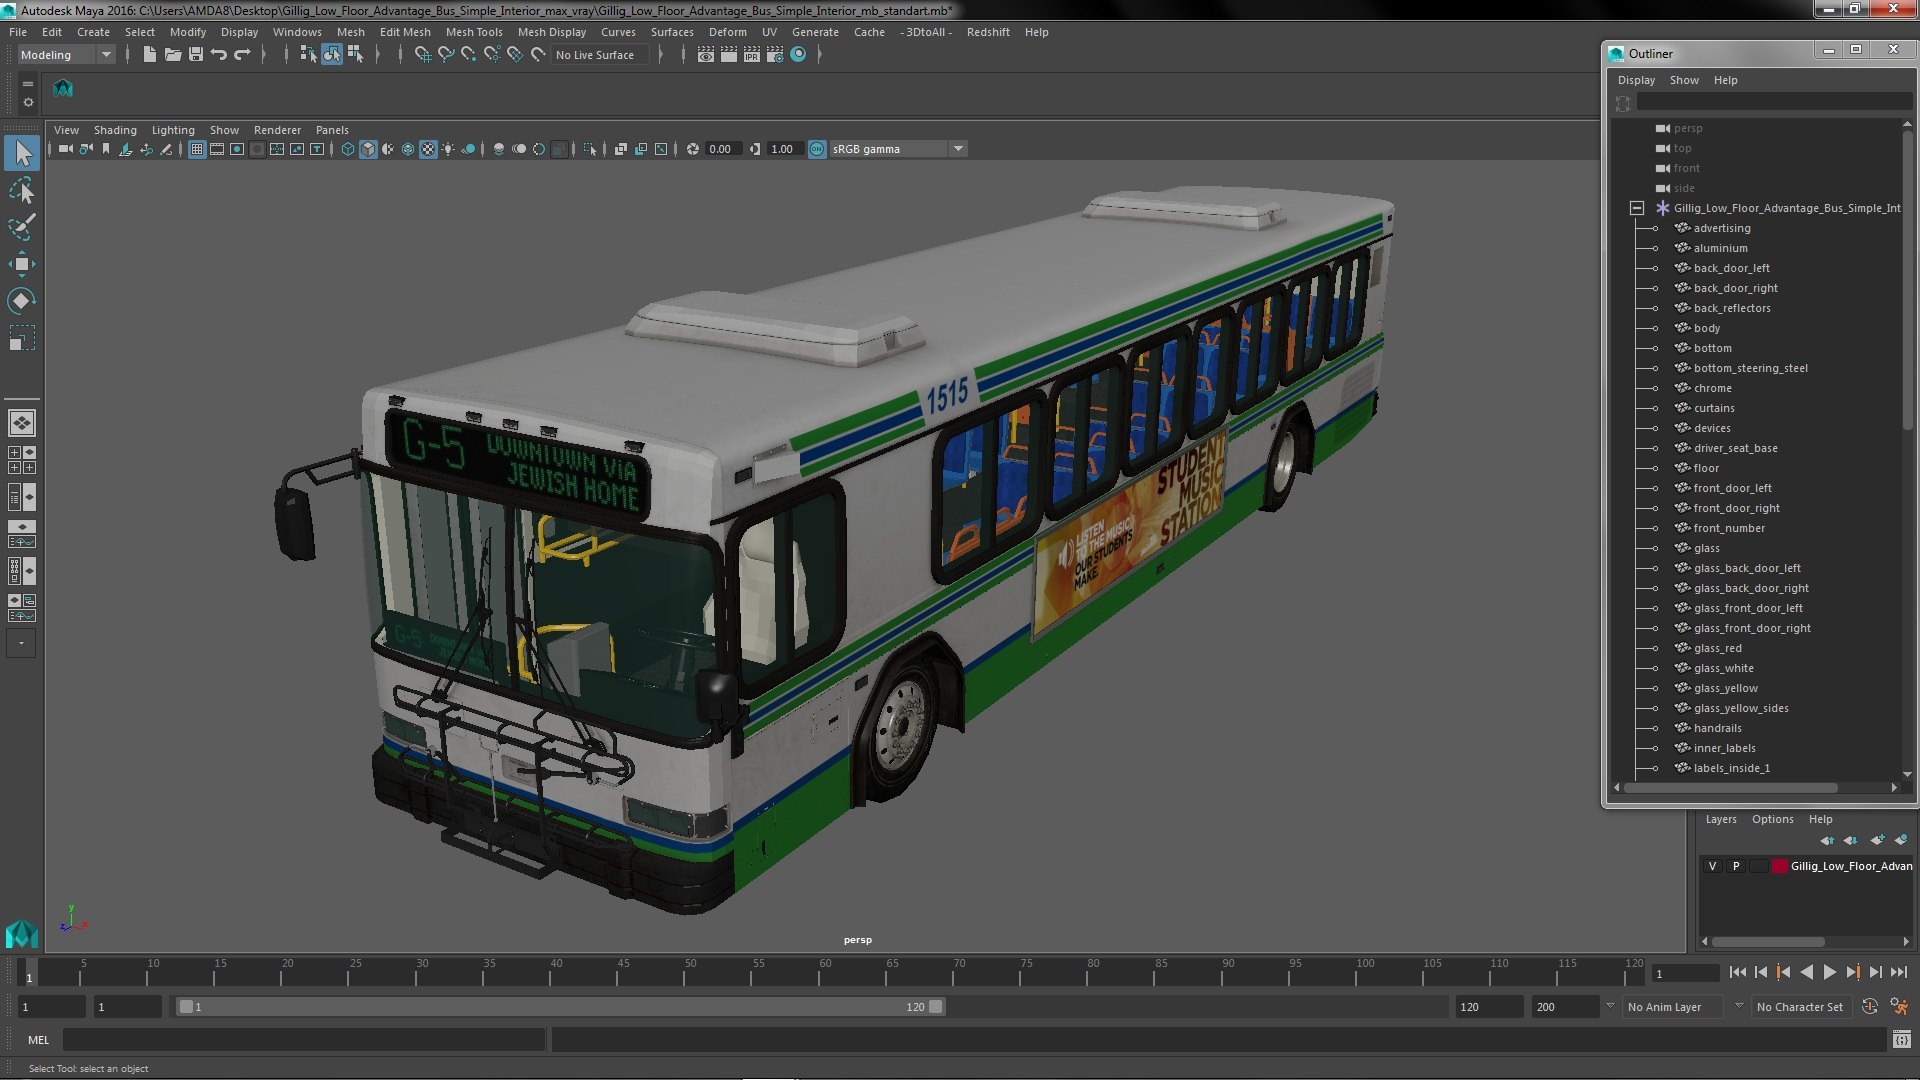Create a new scene with the page icon
The image size is (1920, 1080).
149,54
